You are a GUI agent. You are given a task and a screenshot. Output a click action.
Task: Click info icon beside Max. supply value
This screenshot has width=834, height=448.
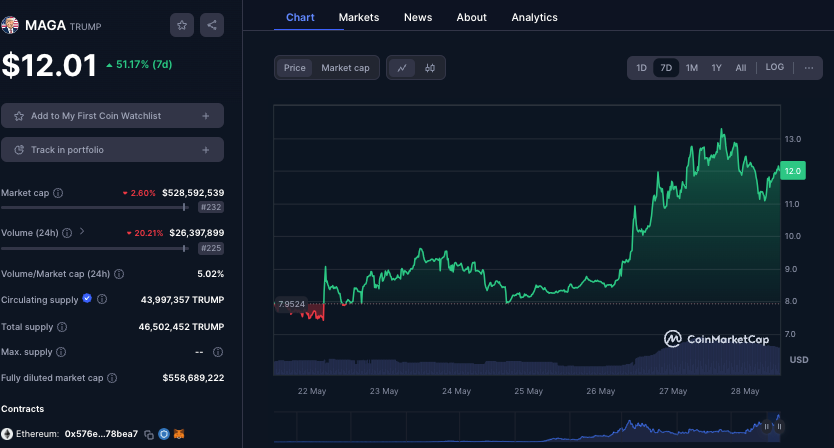click(218, 352)
